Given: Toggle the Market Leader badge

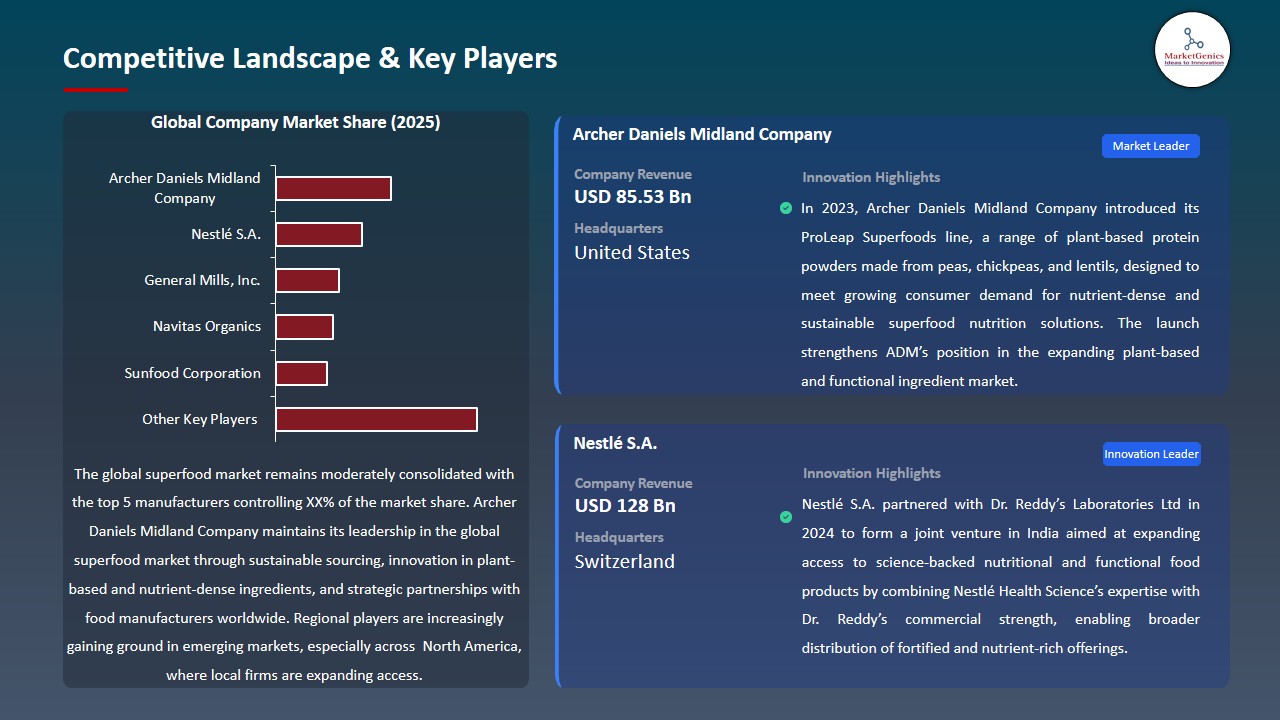Looking at the screenshot, I should [x=1150, y=145].
